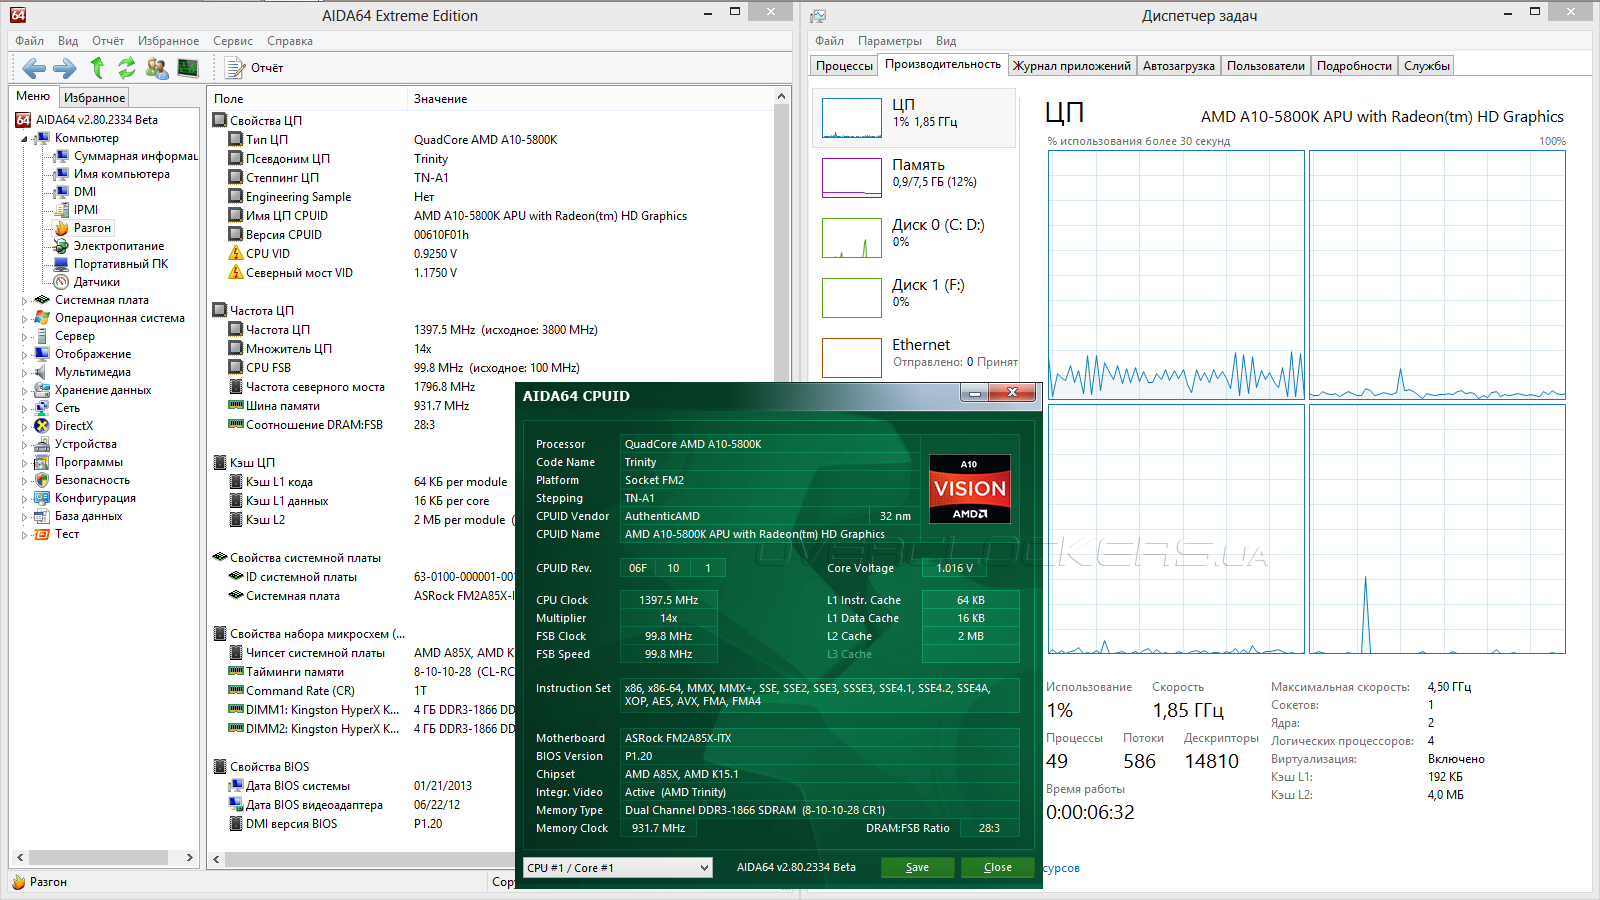Click right arrow of the tree horizontal scrollbar

pos(190,858)
